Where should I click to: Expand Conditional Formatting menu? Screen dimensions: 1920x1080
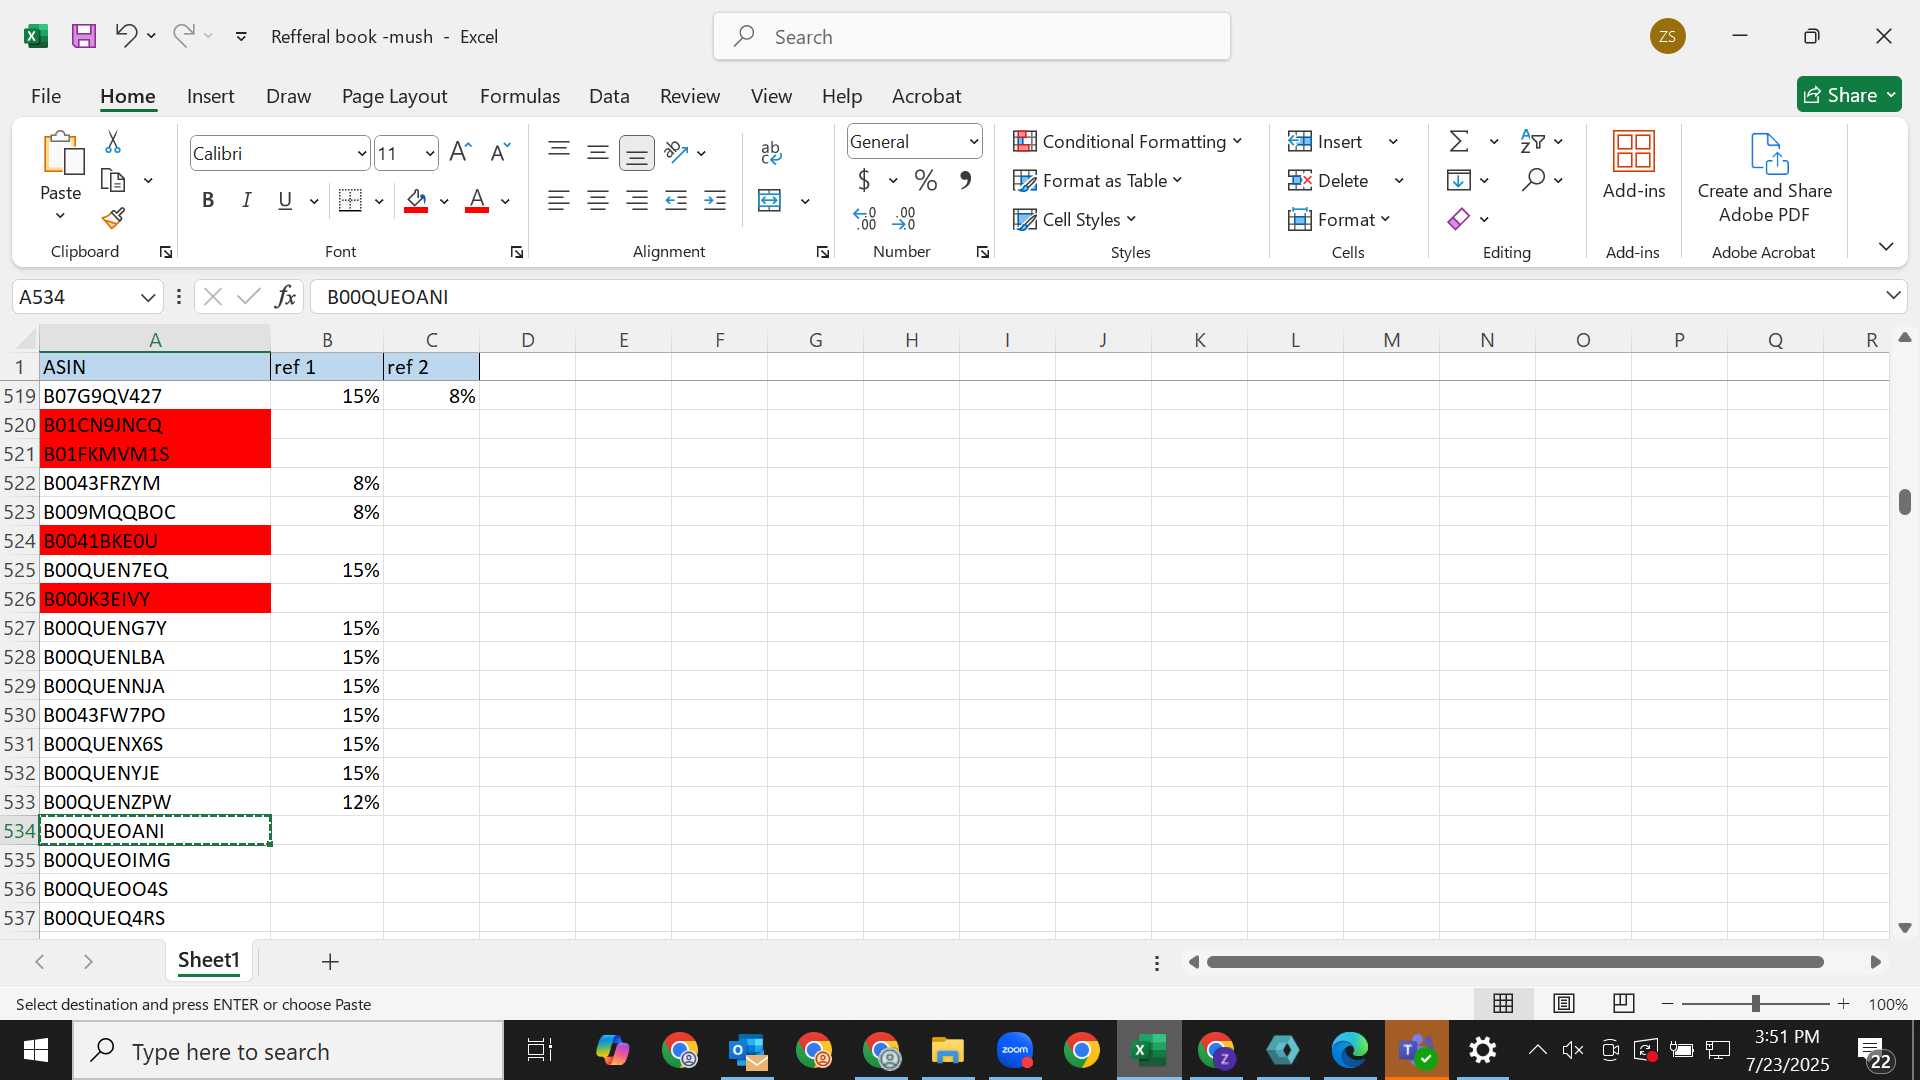coord(1128,141)
